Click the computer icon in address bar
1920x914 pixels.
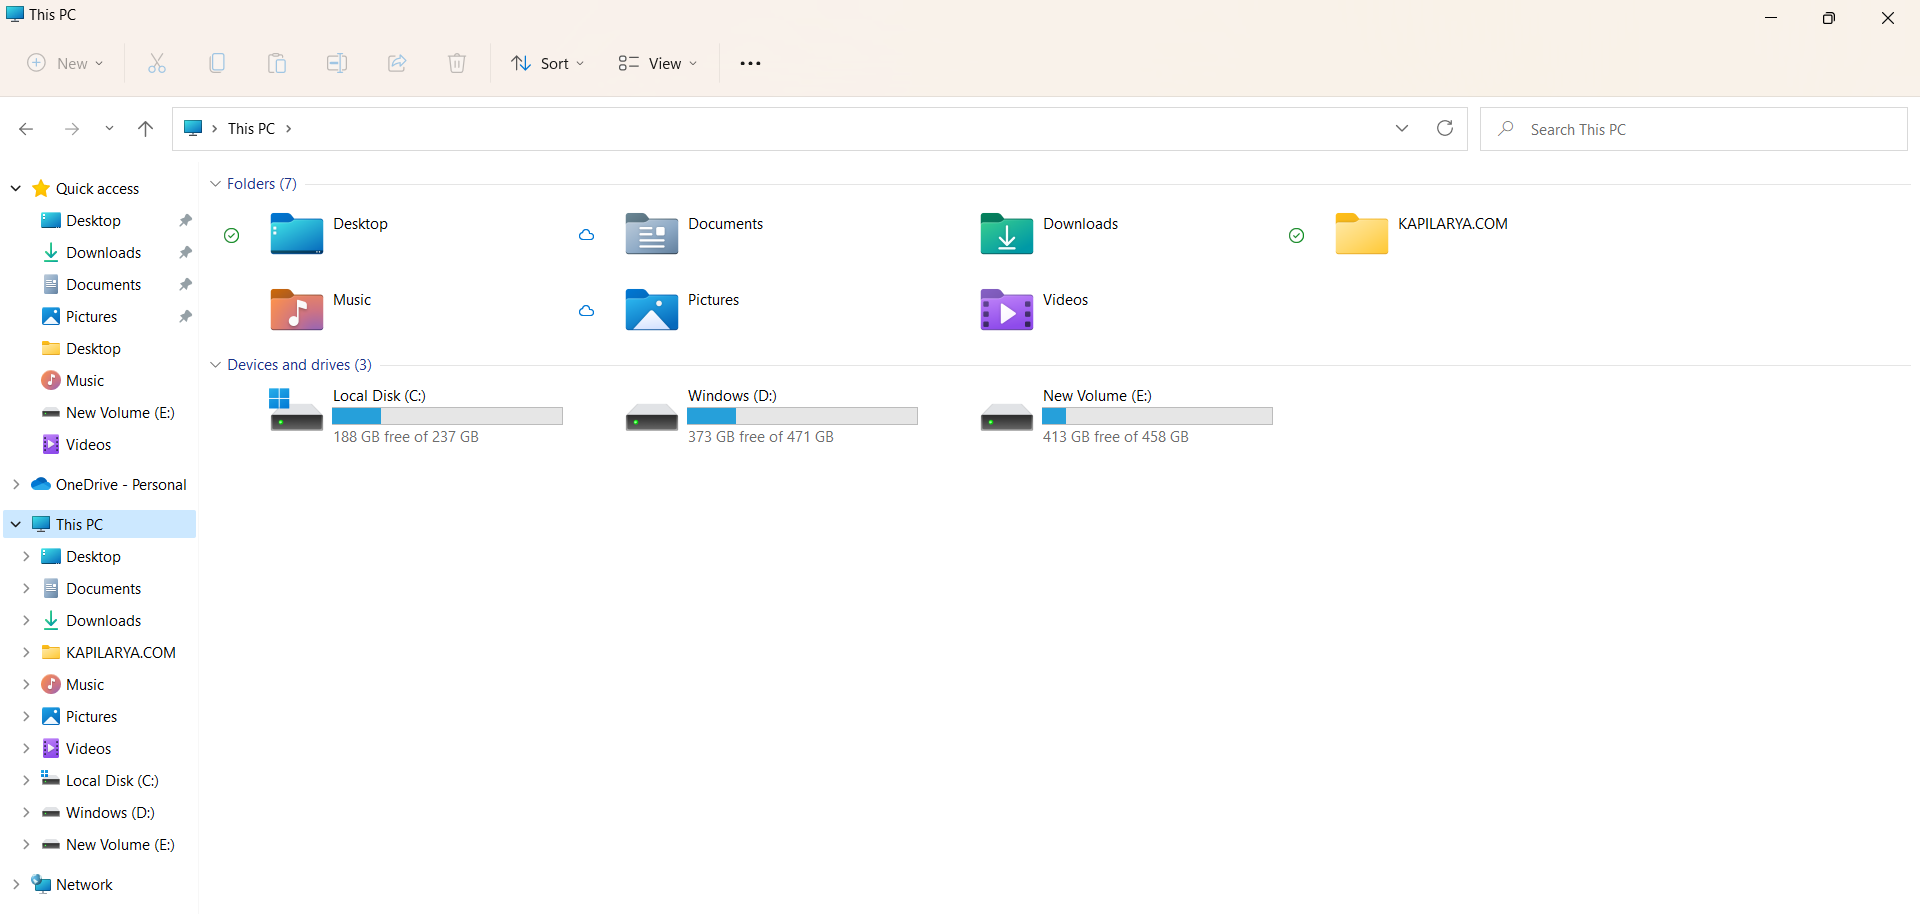194,128
